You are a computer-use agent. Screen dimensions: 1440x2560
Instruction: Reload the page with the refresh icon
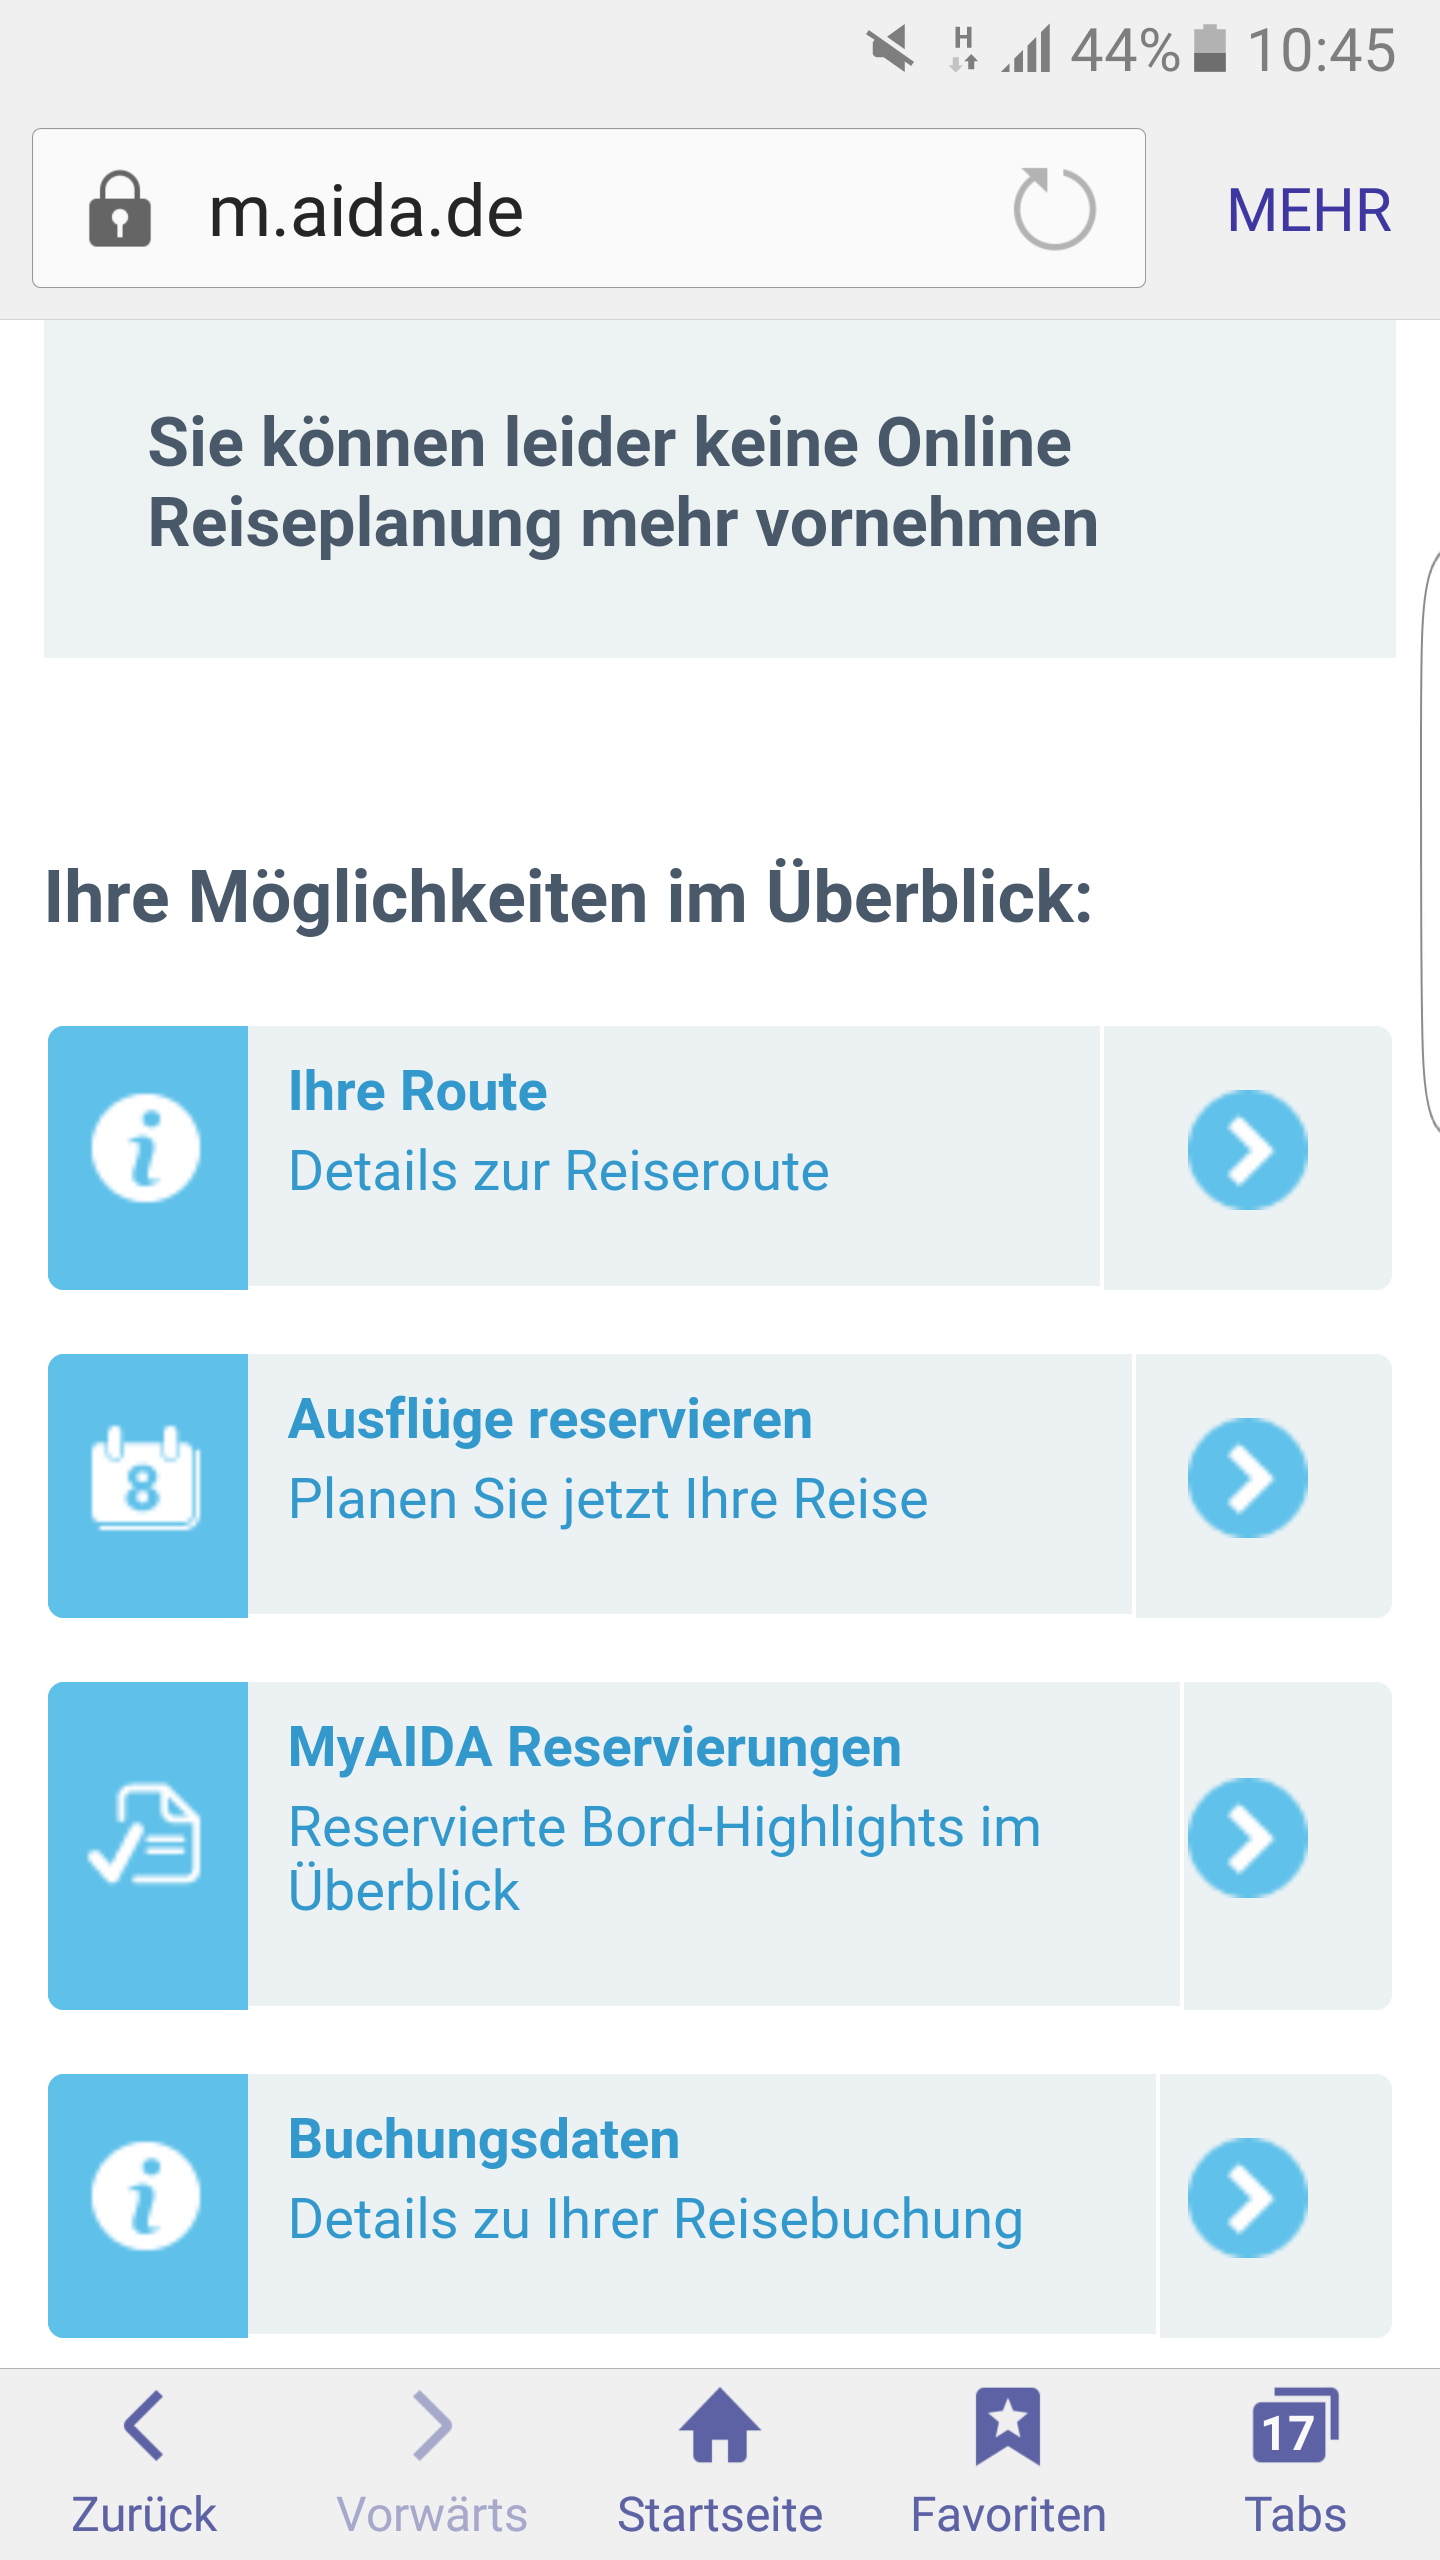click(1054, 209)
